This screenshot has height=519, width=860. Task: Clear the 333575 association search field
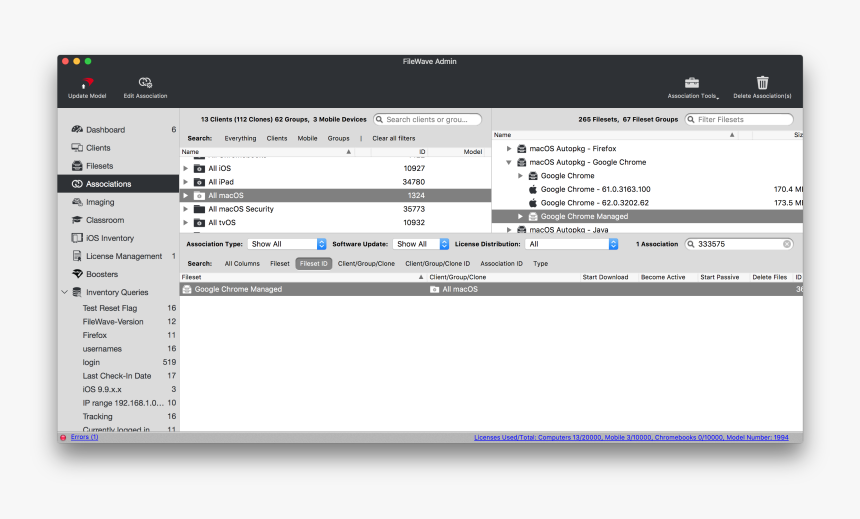click(x=787, y=244)
